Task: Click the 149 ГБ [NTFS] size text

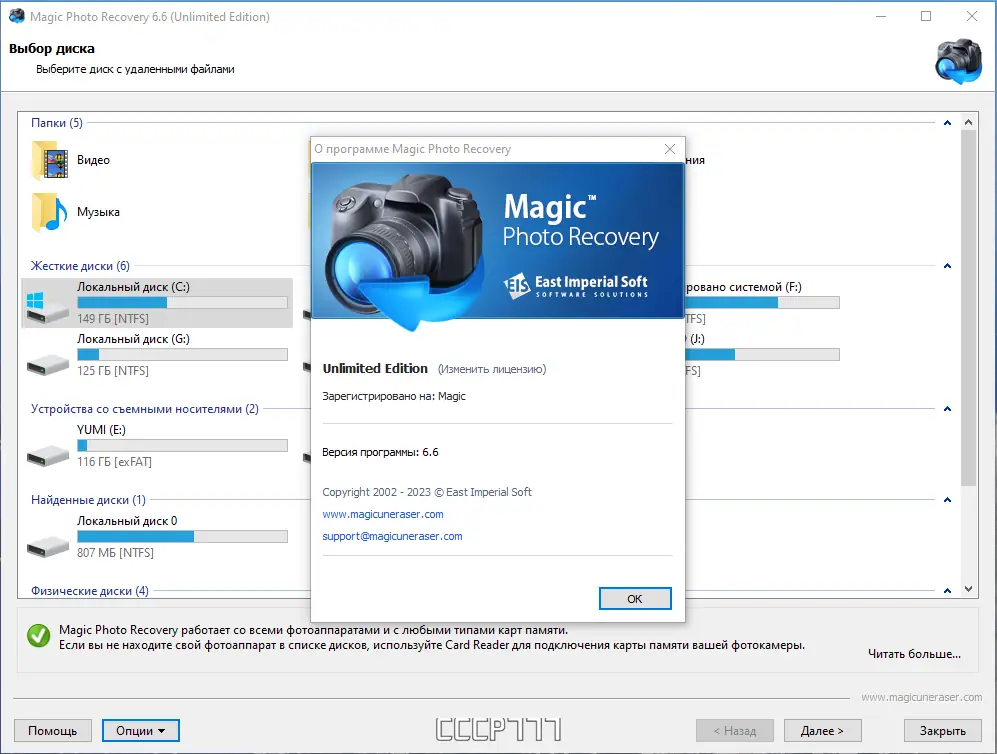Action: [113, 319]
